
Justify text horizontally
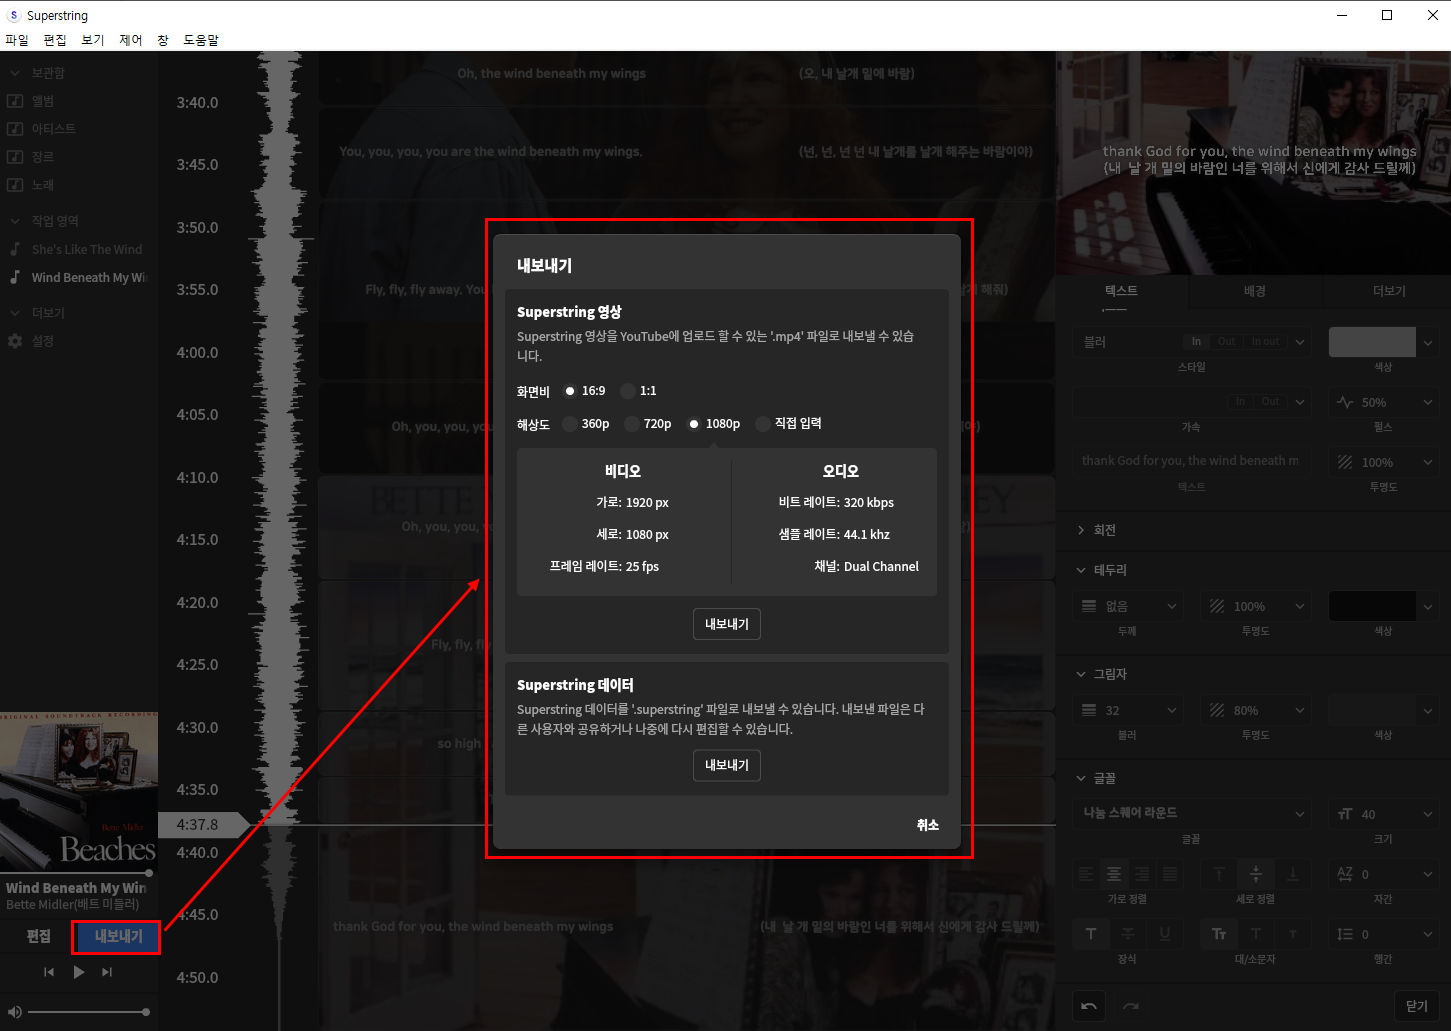click(x=1170, y=874)
